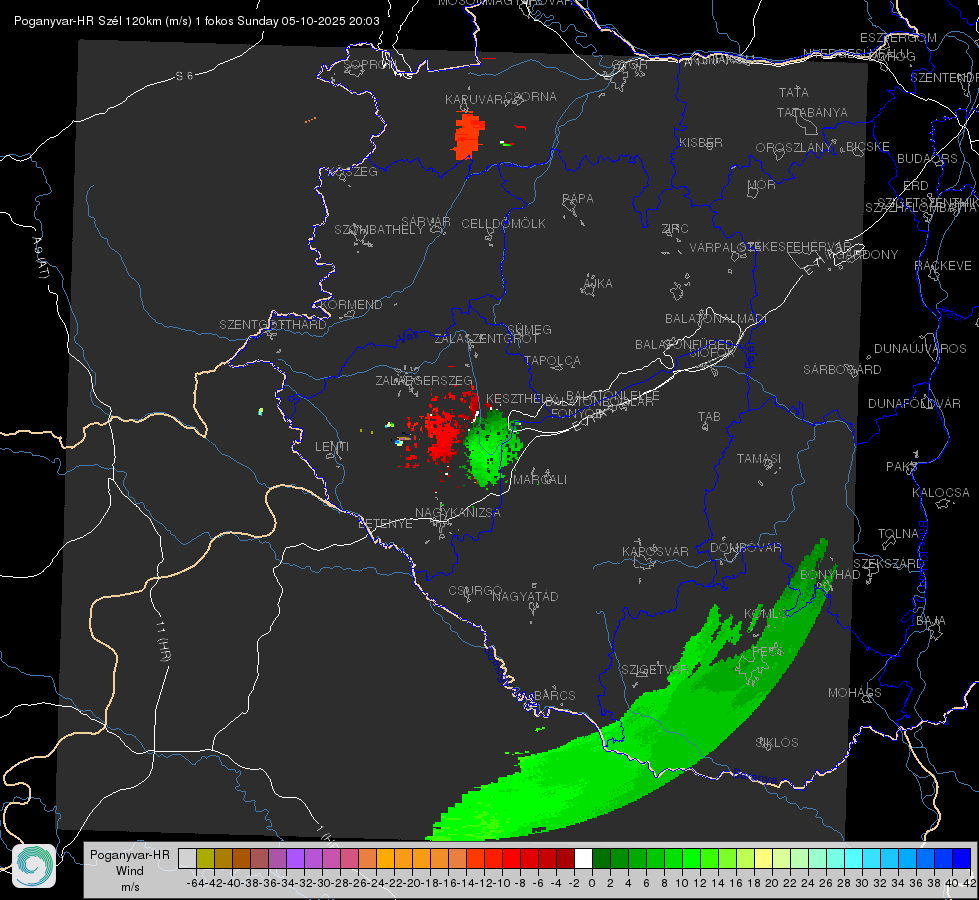This screenshot has height=900, width=979.
Task: Select the yellow swatch between 18 and 20
Action: point(763,858)
